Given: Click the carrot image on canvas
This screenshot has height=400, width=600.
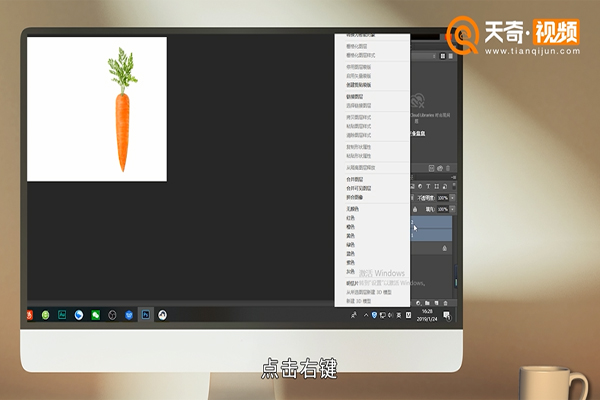Looking at the screenshot, I should click(122, 111).
